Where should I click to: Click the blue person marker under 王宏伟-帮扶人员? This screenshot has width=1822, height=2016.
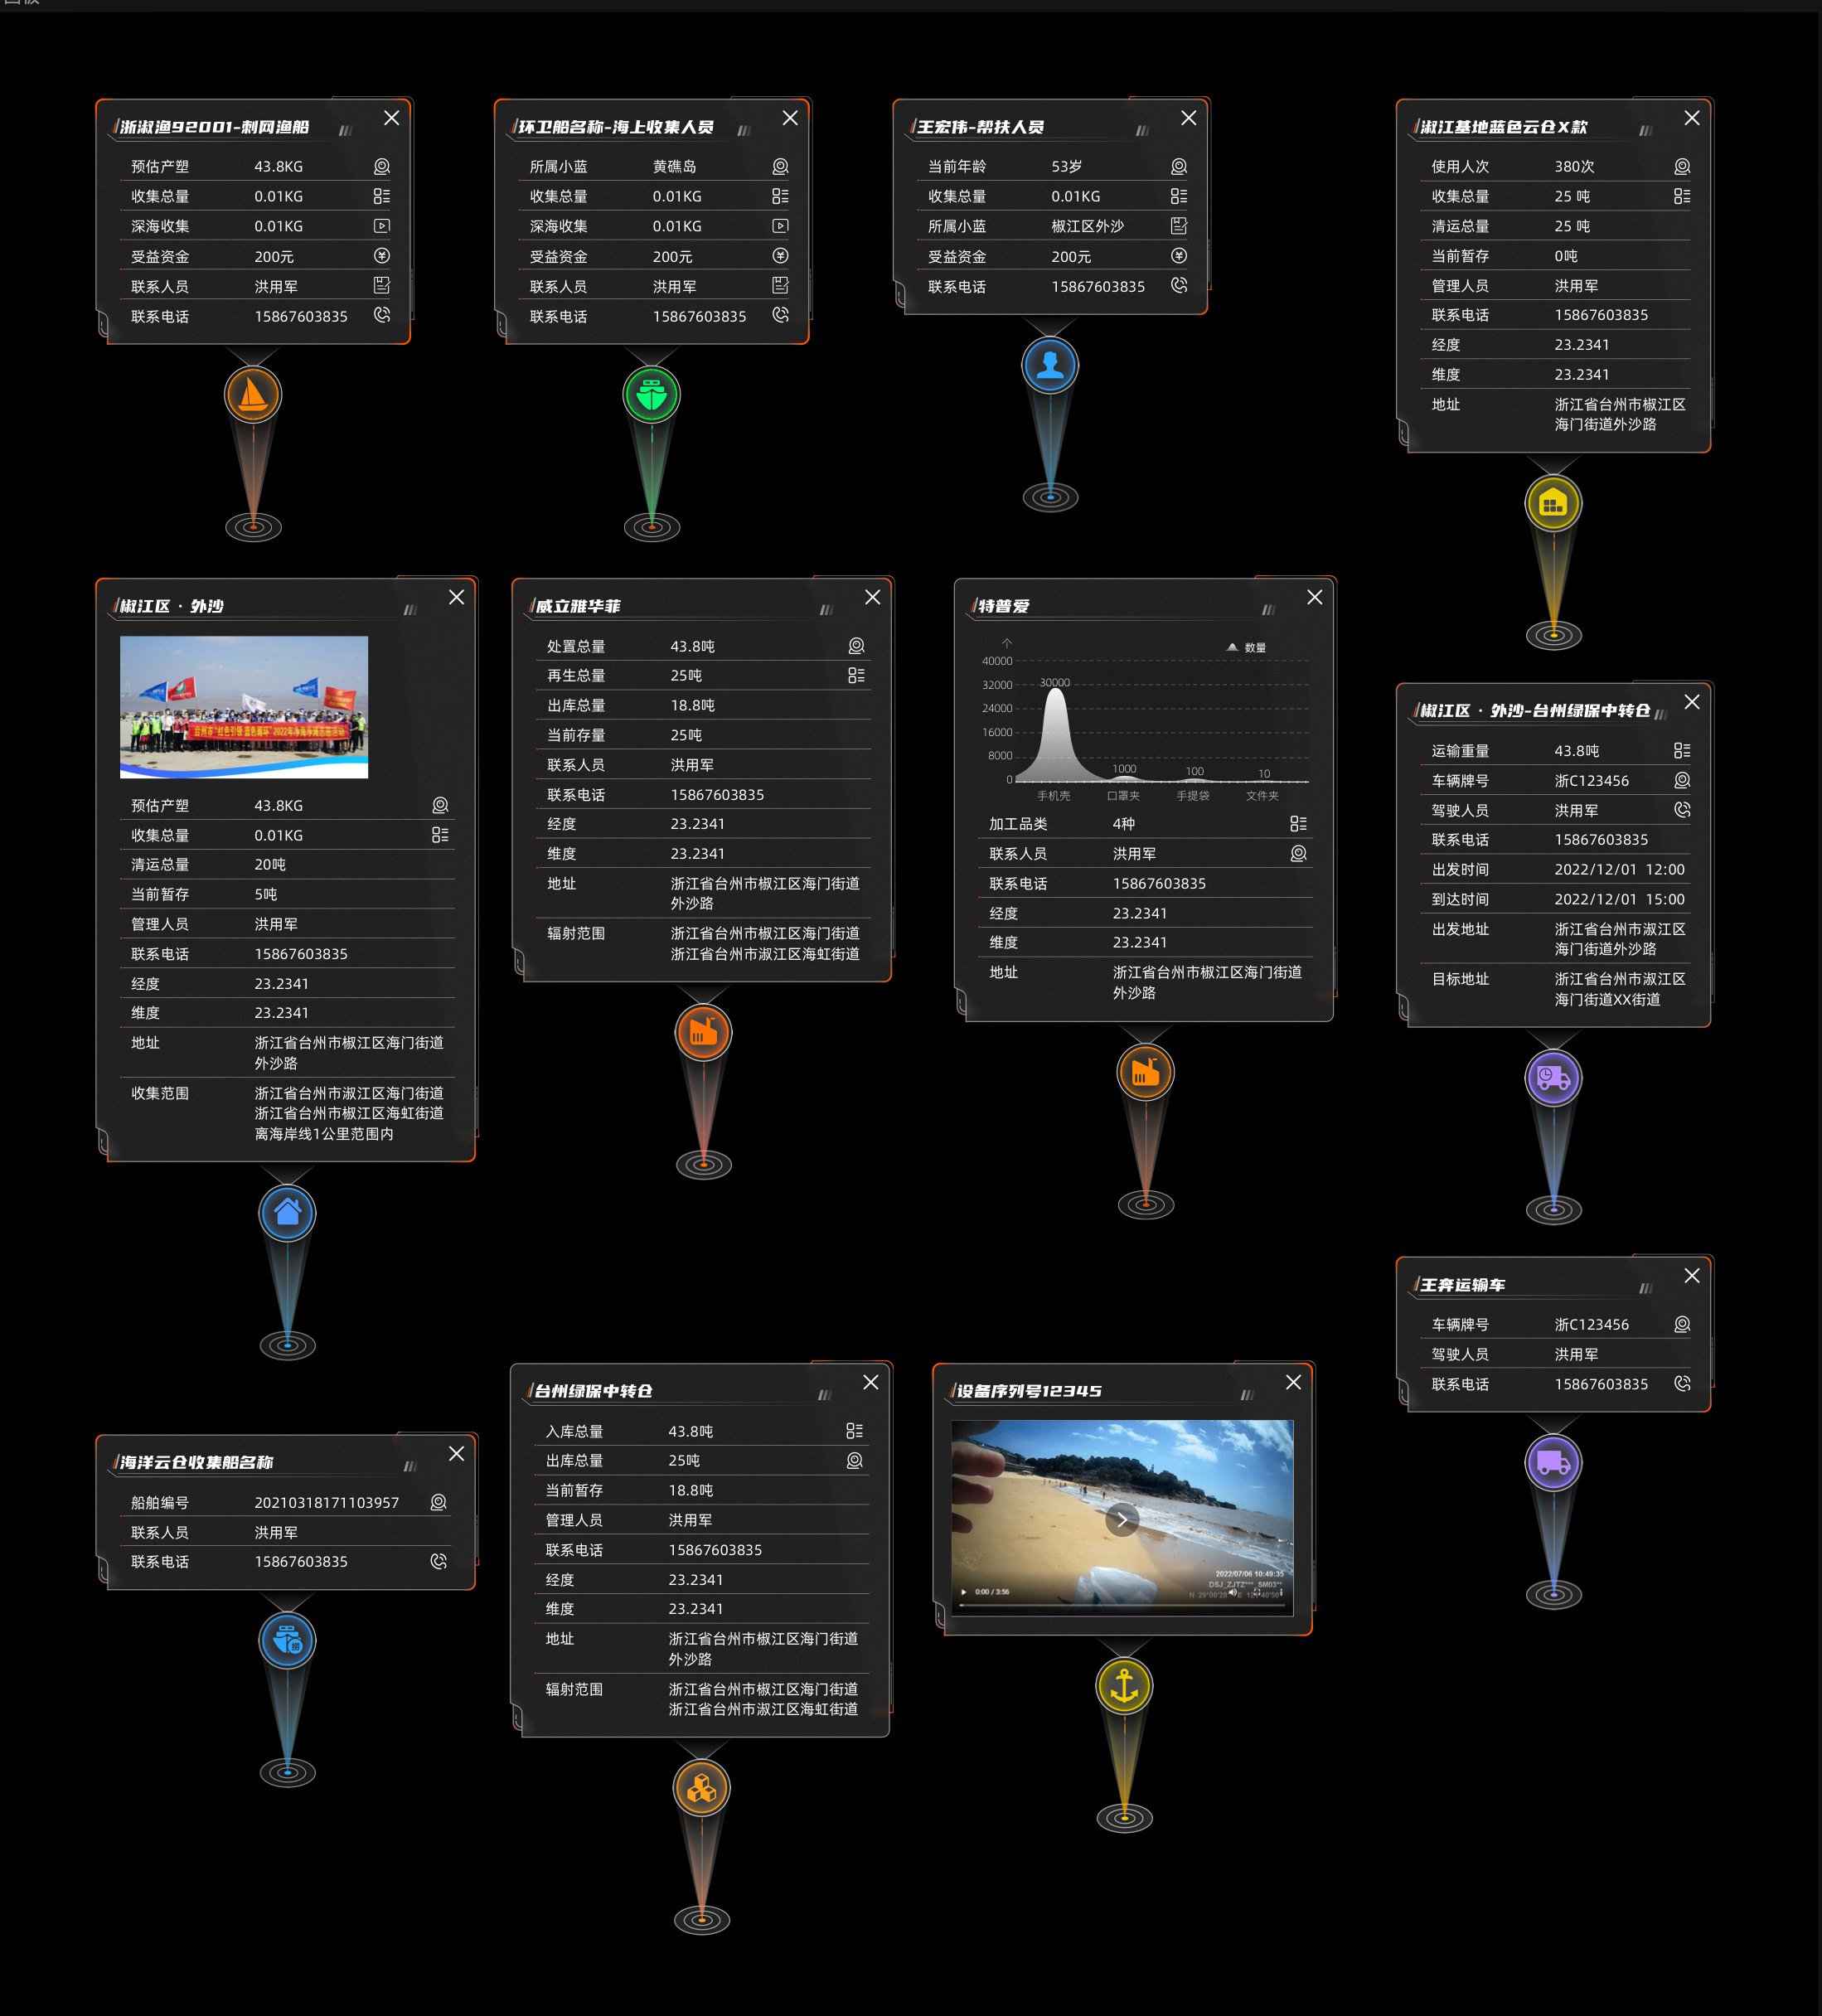(1050, 365)
